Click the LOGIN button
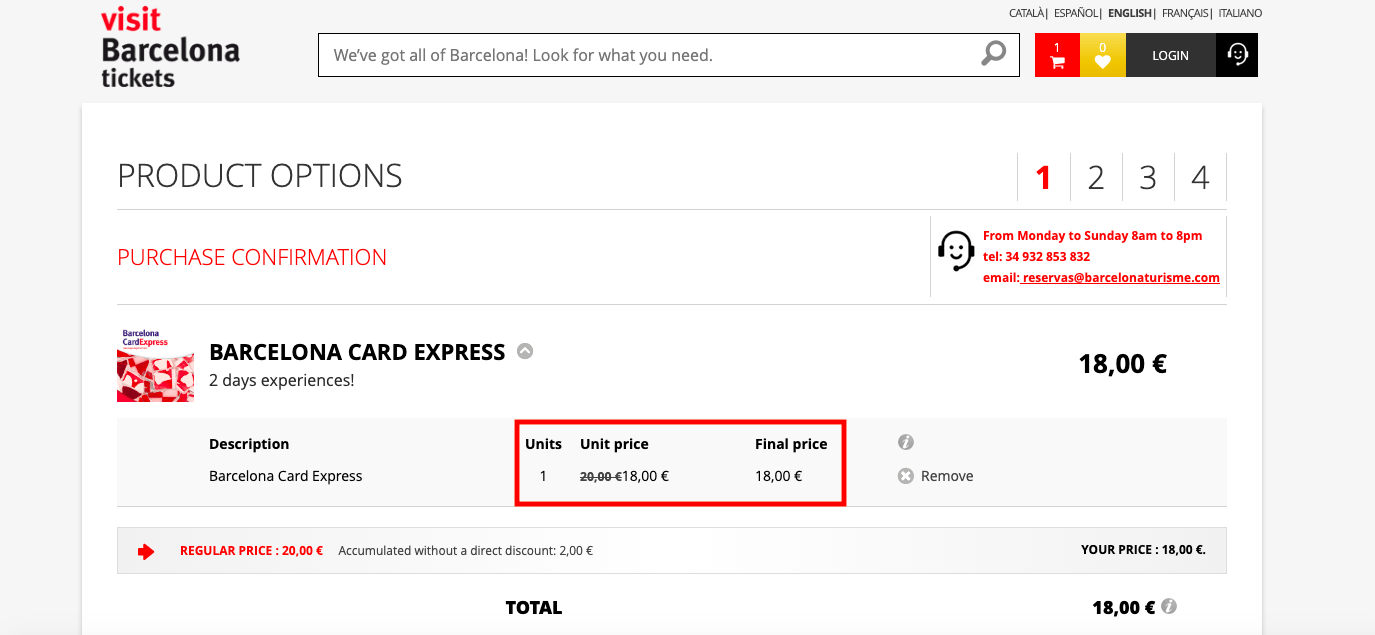Viewport: 1375px width, 635px height. (x=1170, y=55)
